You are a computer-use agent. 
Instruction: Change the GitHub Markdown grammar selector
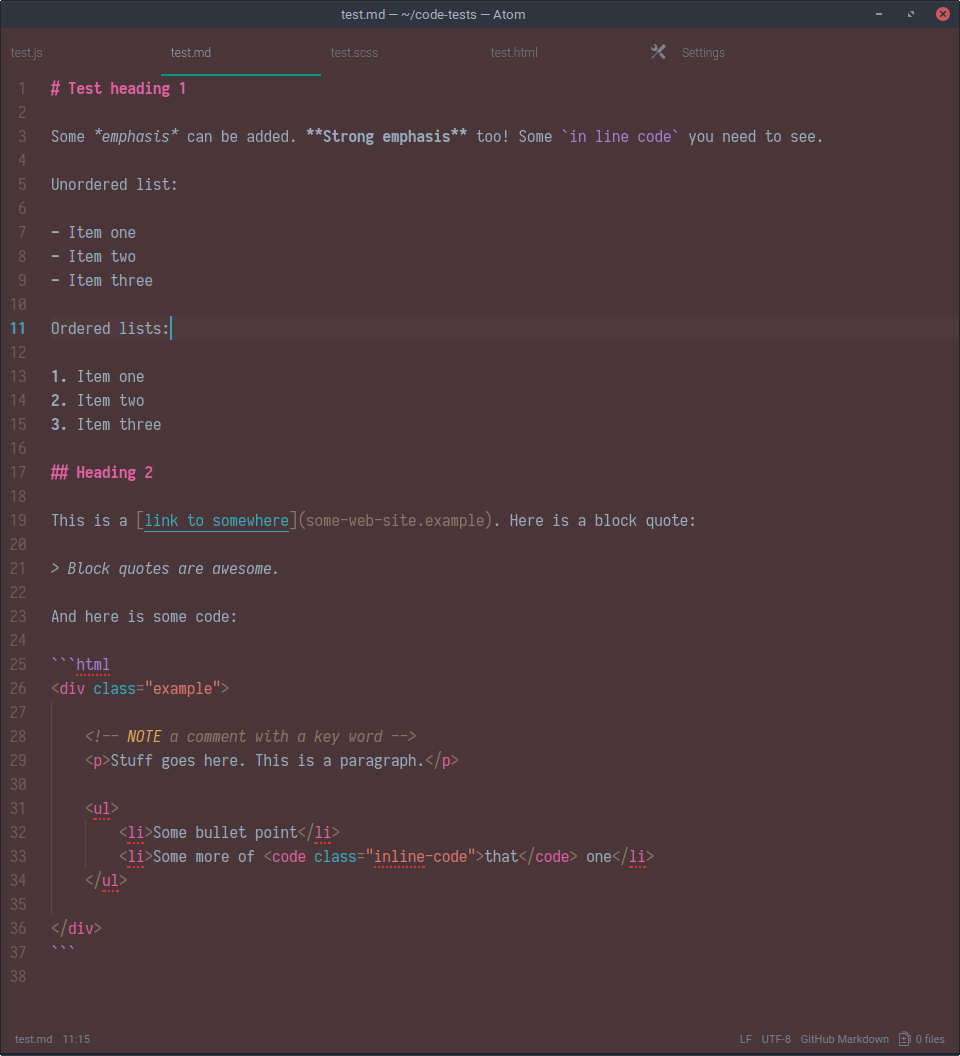844,1039
